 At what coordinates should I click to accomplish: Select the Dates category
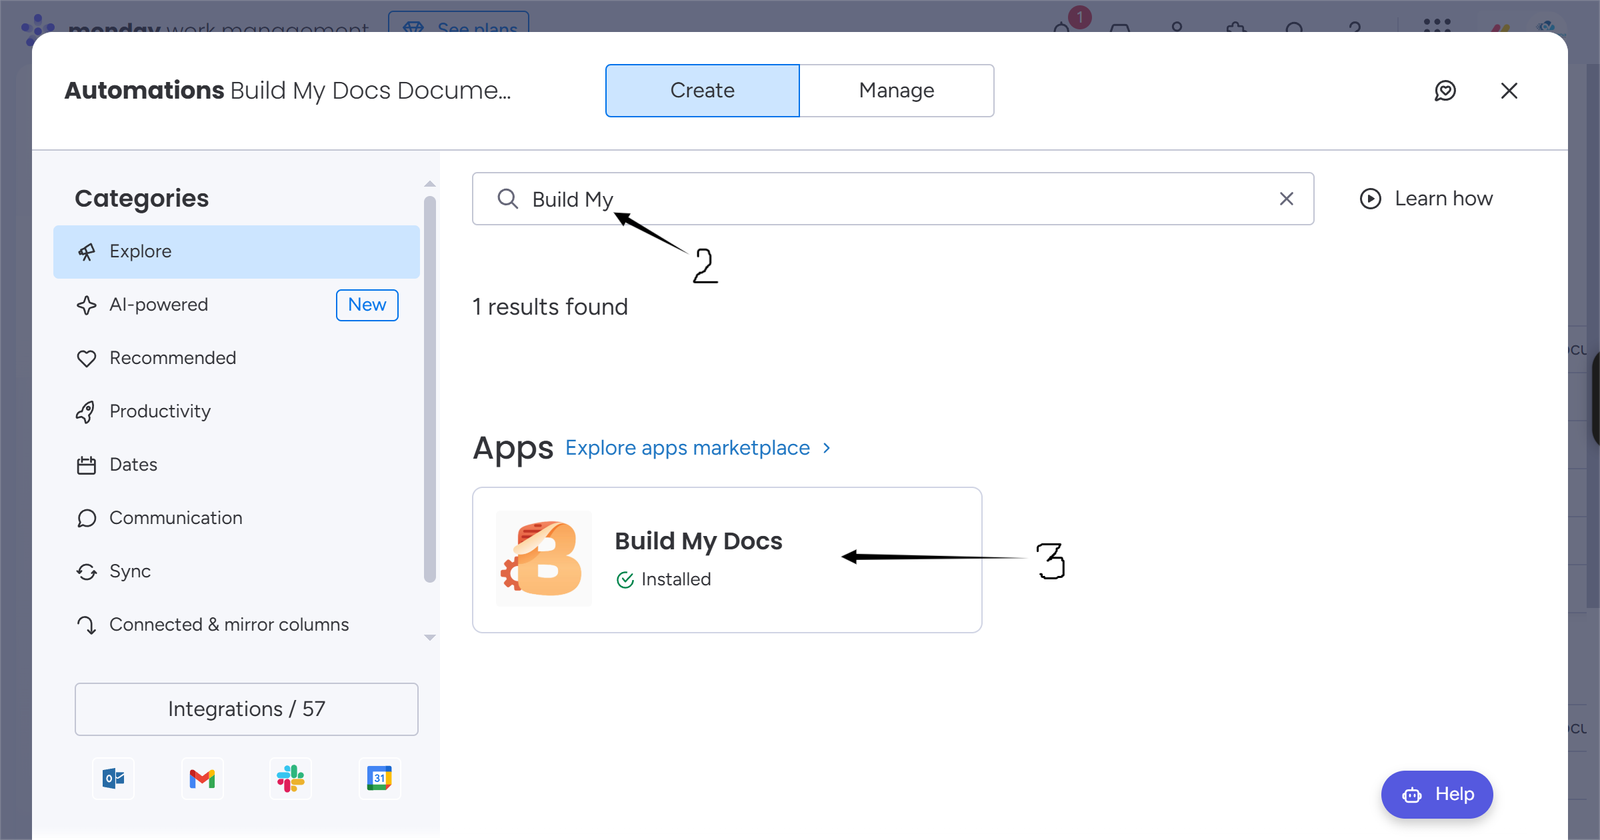237,465
